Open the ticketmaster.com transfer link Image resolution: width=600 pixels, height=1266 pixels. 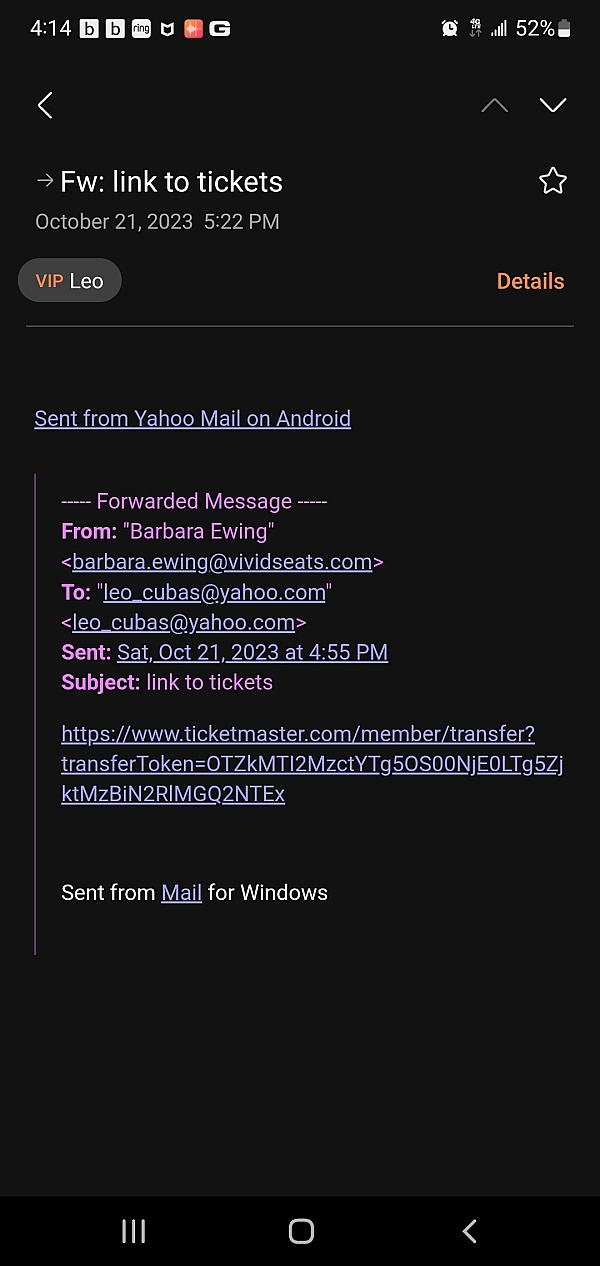(312, 764)
